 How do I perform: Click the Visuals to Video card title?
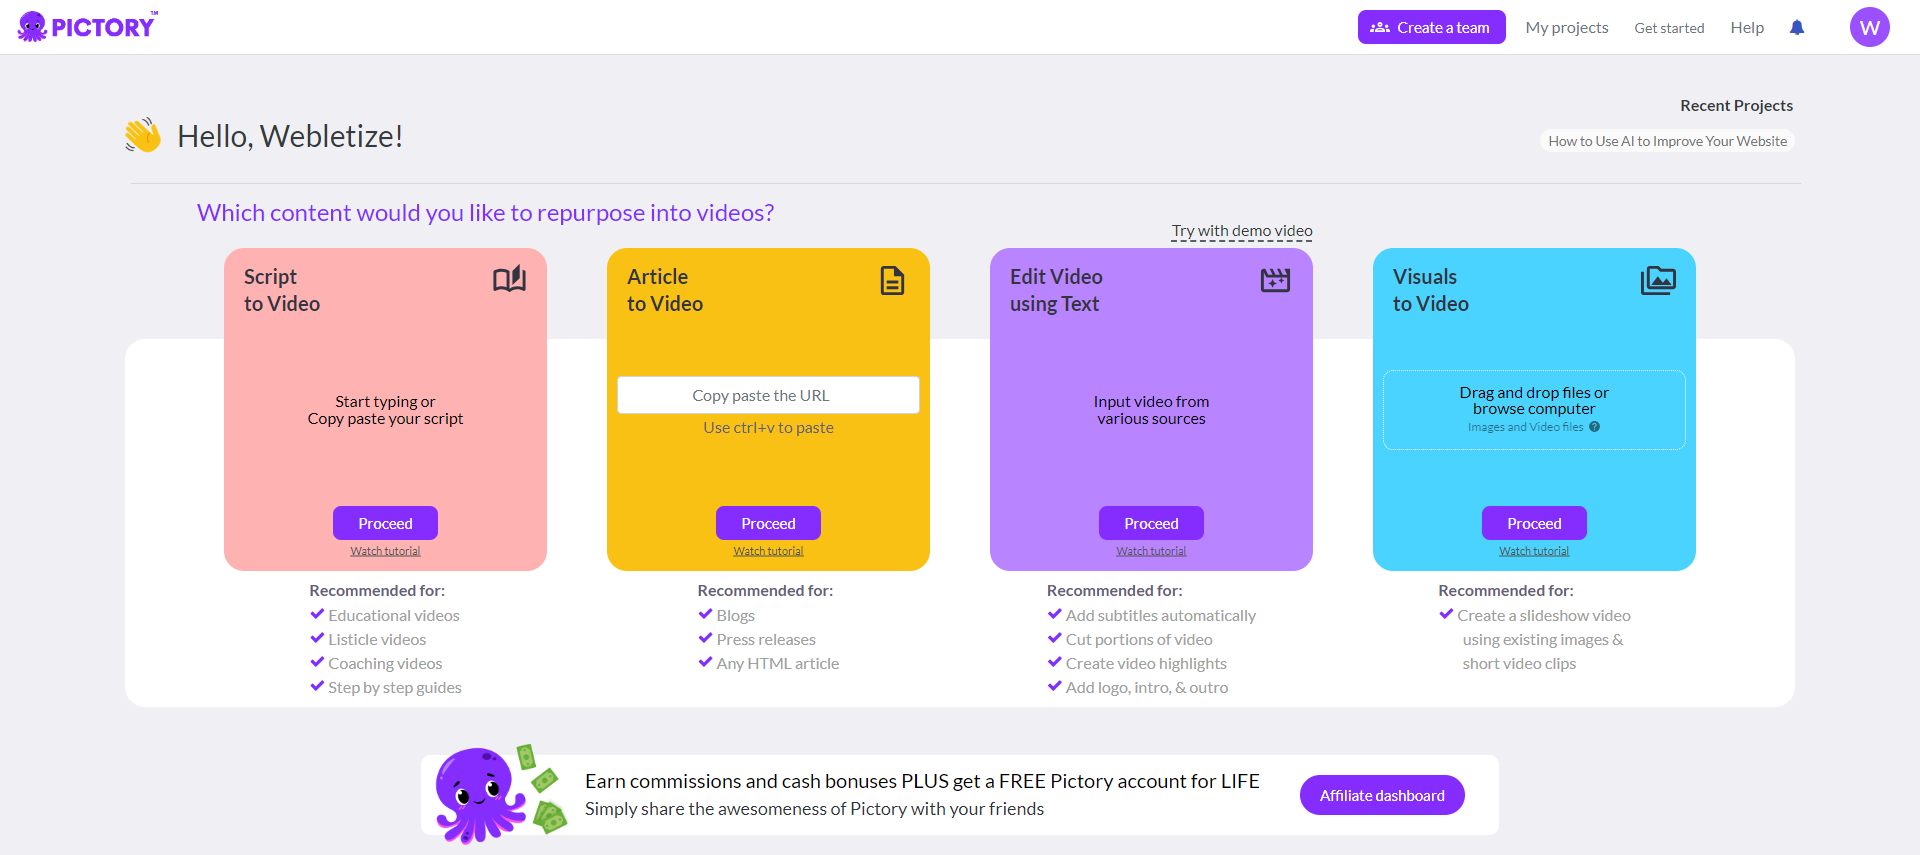[x=1431, y=290]
